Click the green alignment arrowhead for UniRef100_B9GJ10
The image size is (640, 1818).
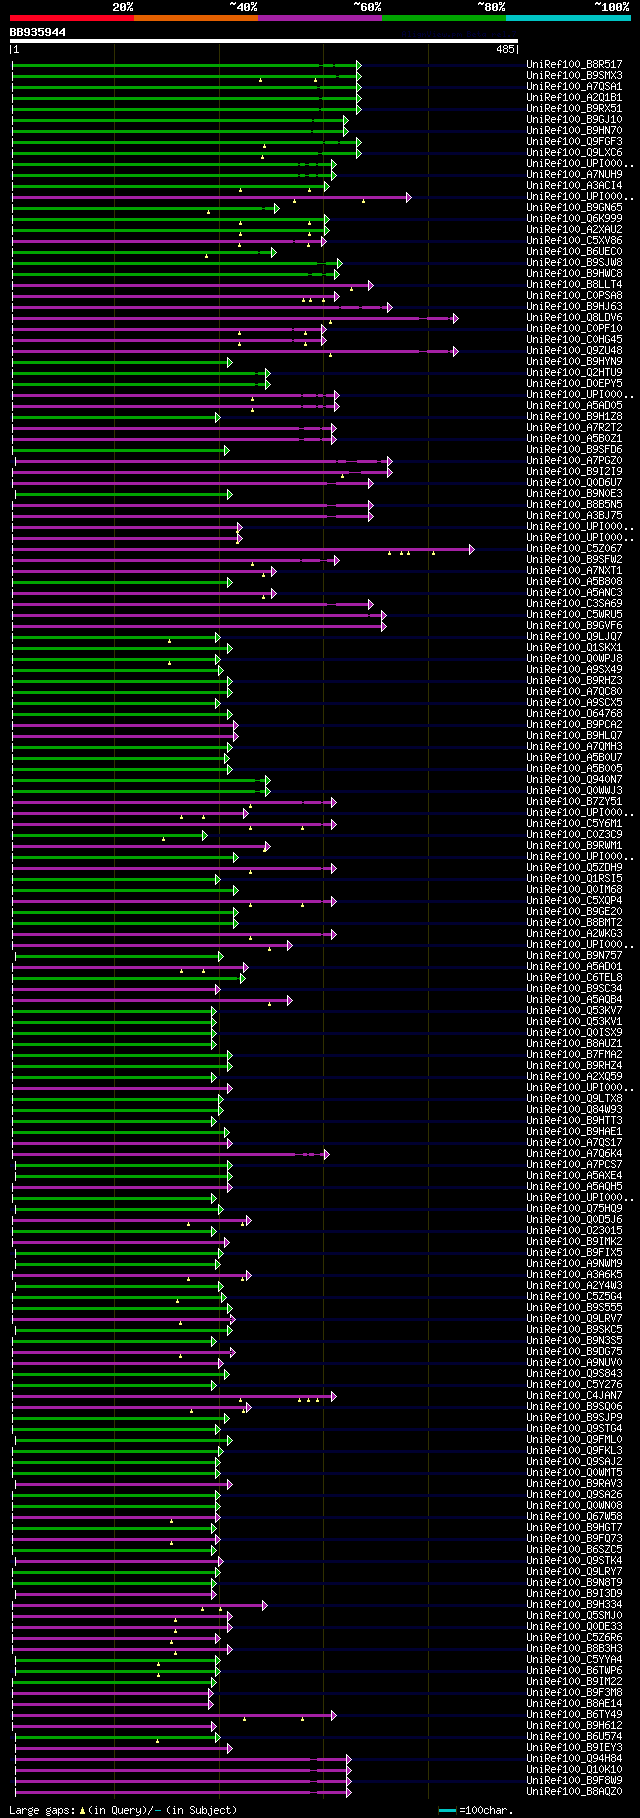345,120
